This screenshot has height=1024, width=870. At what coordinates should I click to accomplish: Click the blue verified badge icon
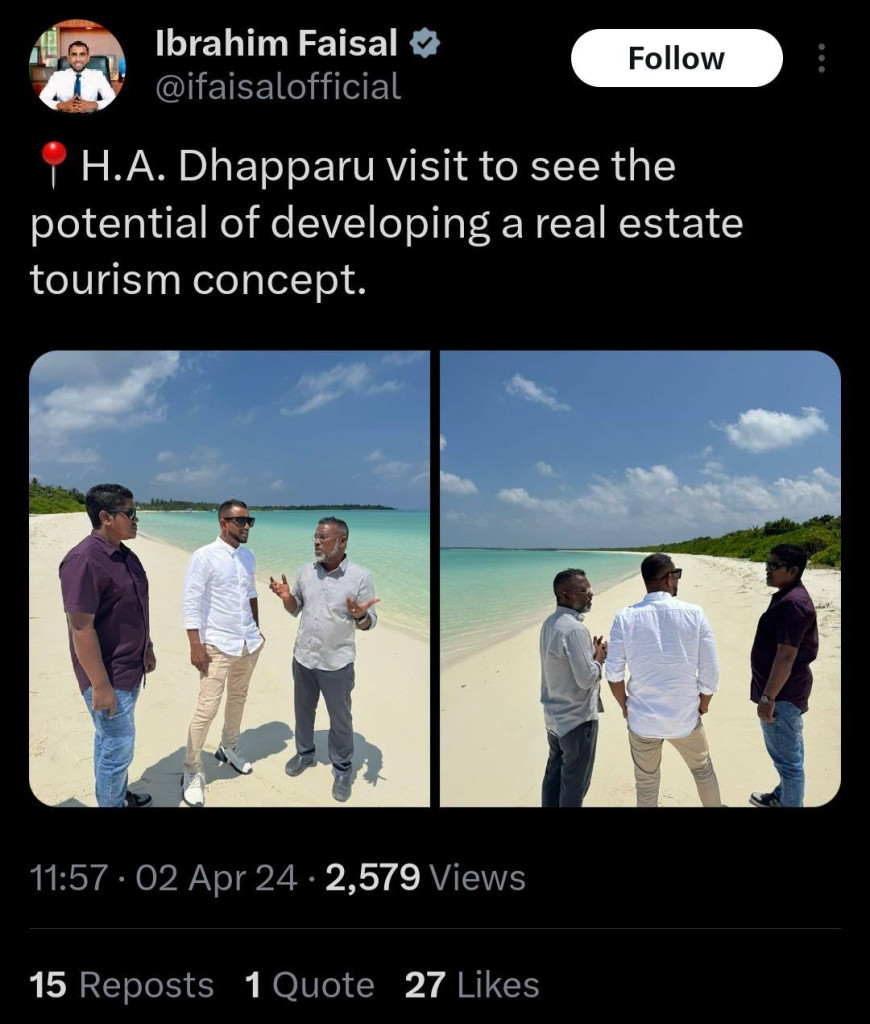click(x=425, y=44)
